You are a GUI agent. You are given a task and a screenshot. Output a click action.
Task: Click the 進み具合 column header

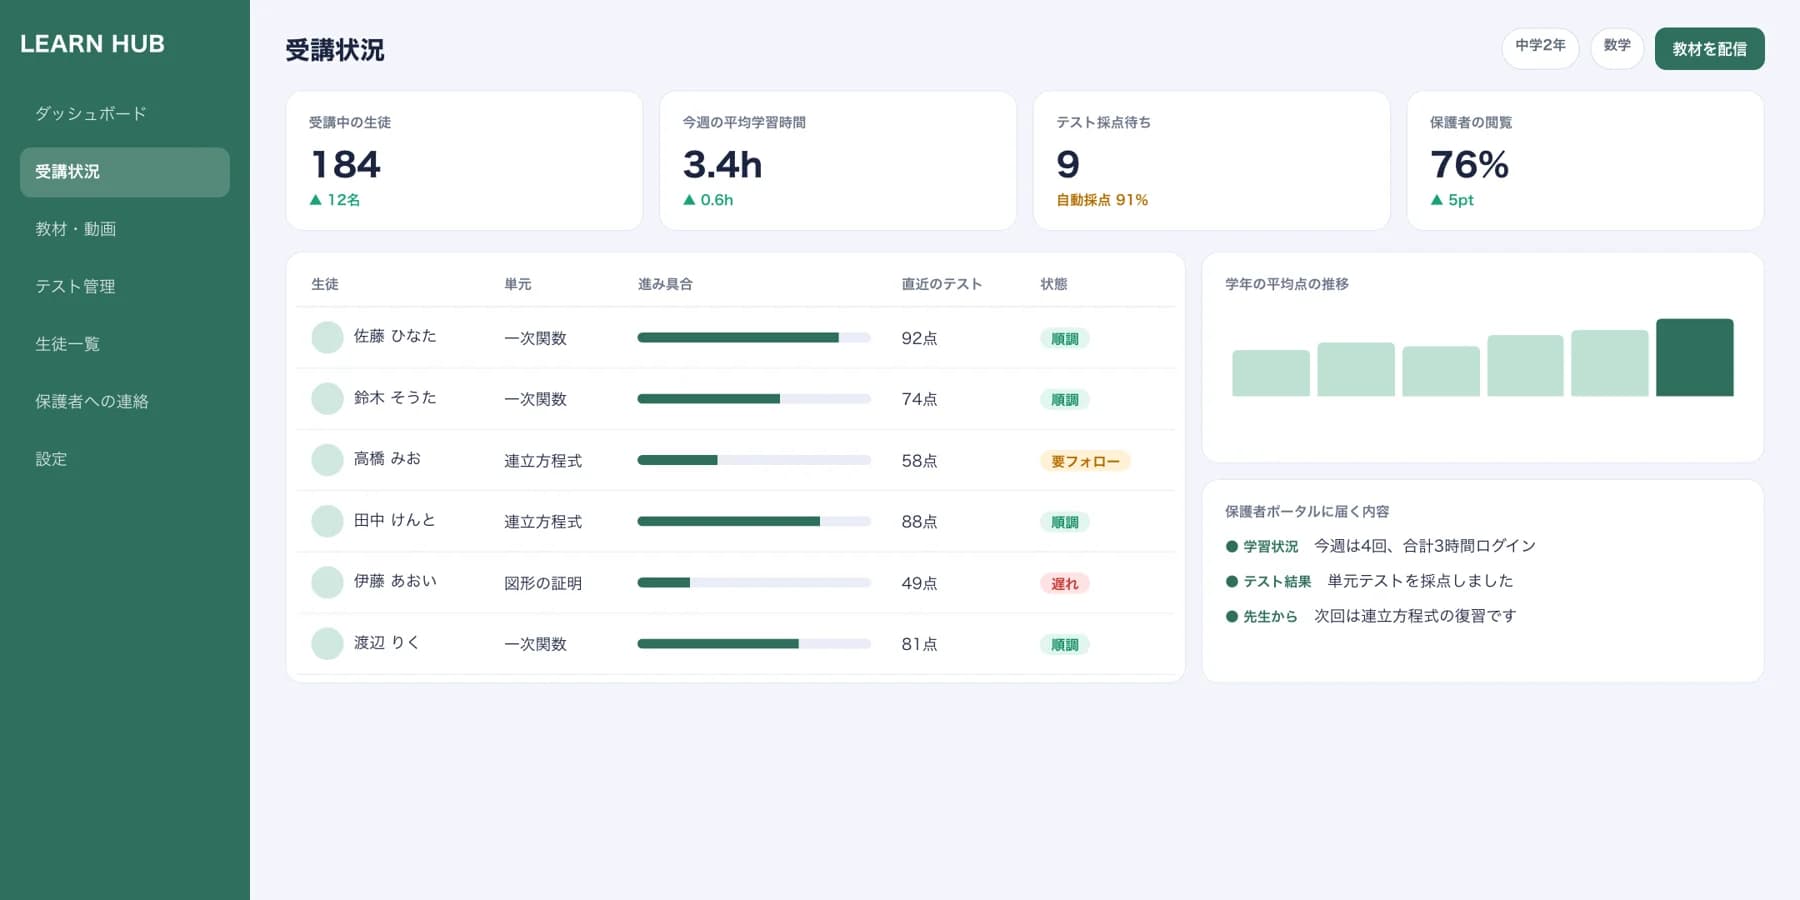pyautogui.click(x=665, y=284)
